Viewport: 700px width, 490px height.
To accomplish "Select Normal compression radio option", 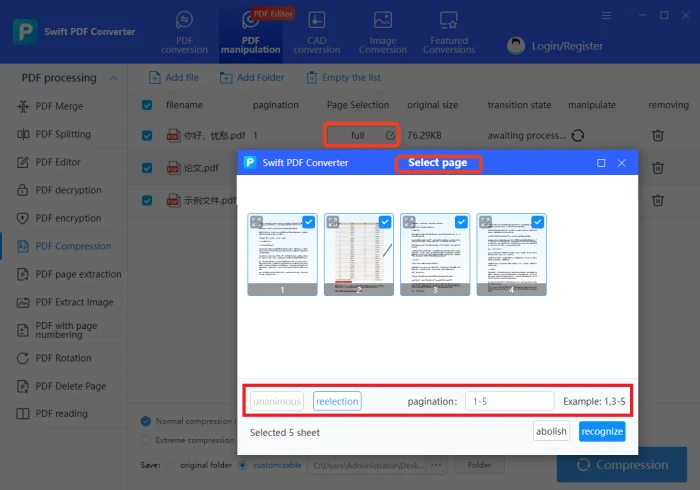I will tap(146, 421).
